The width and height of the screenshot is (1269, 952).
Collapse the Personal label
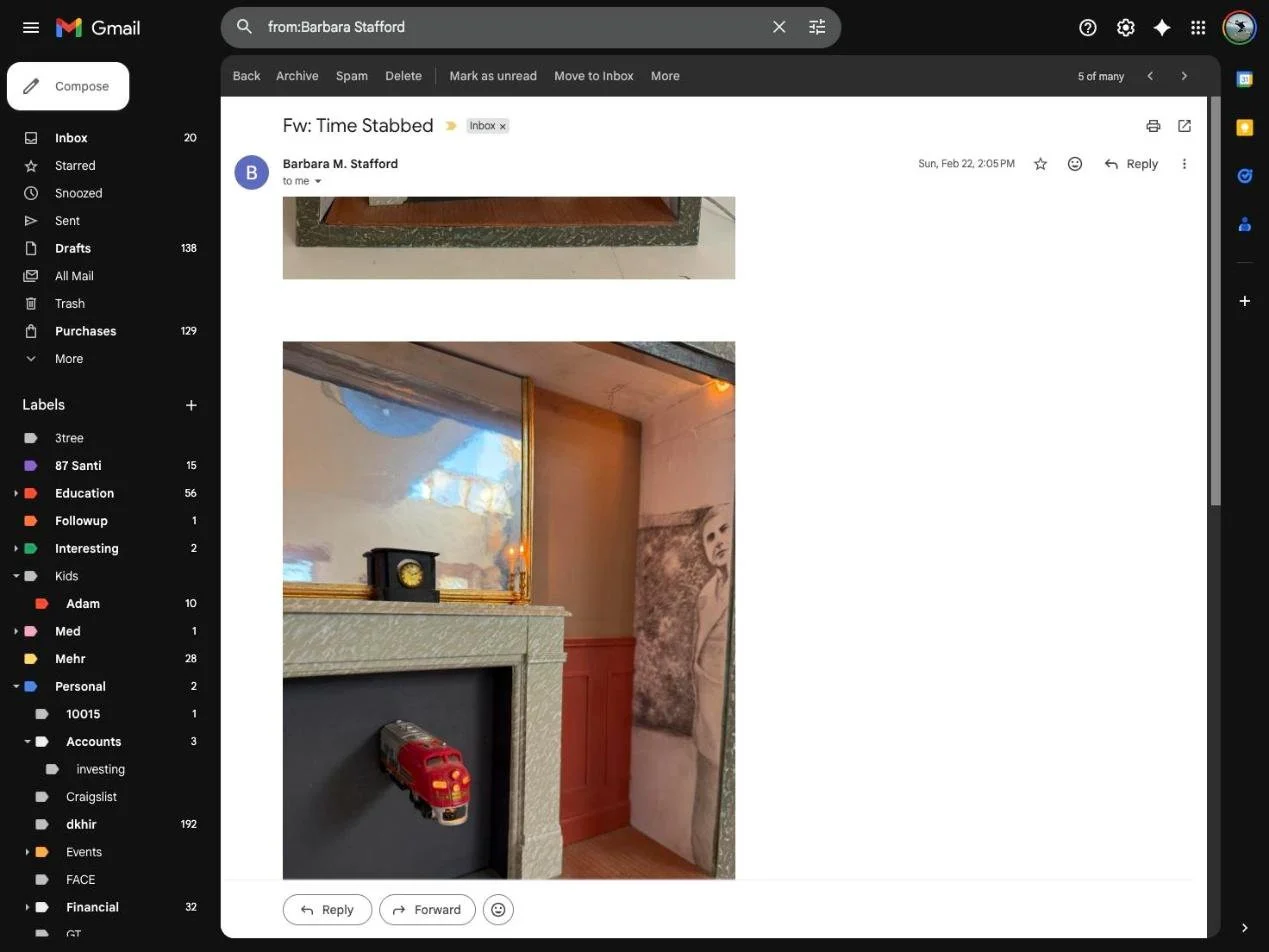click(x=16, y=687)
